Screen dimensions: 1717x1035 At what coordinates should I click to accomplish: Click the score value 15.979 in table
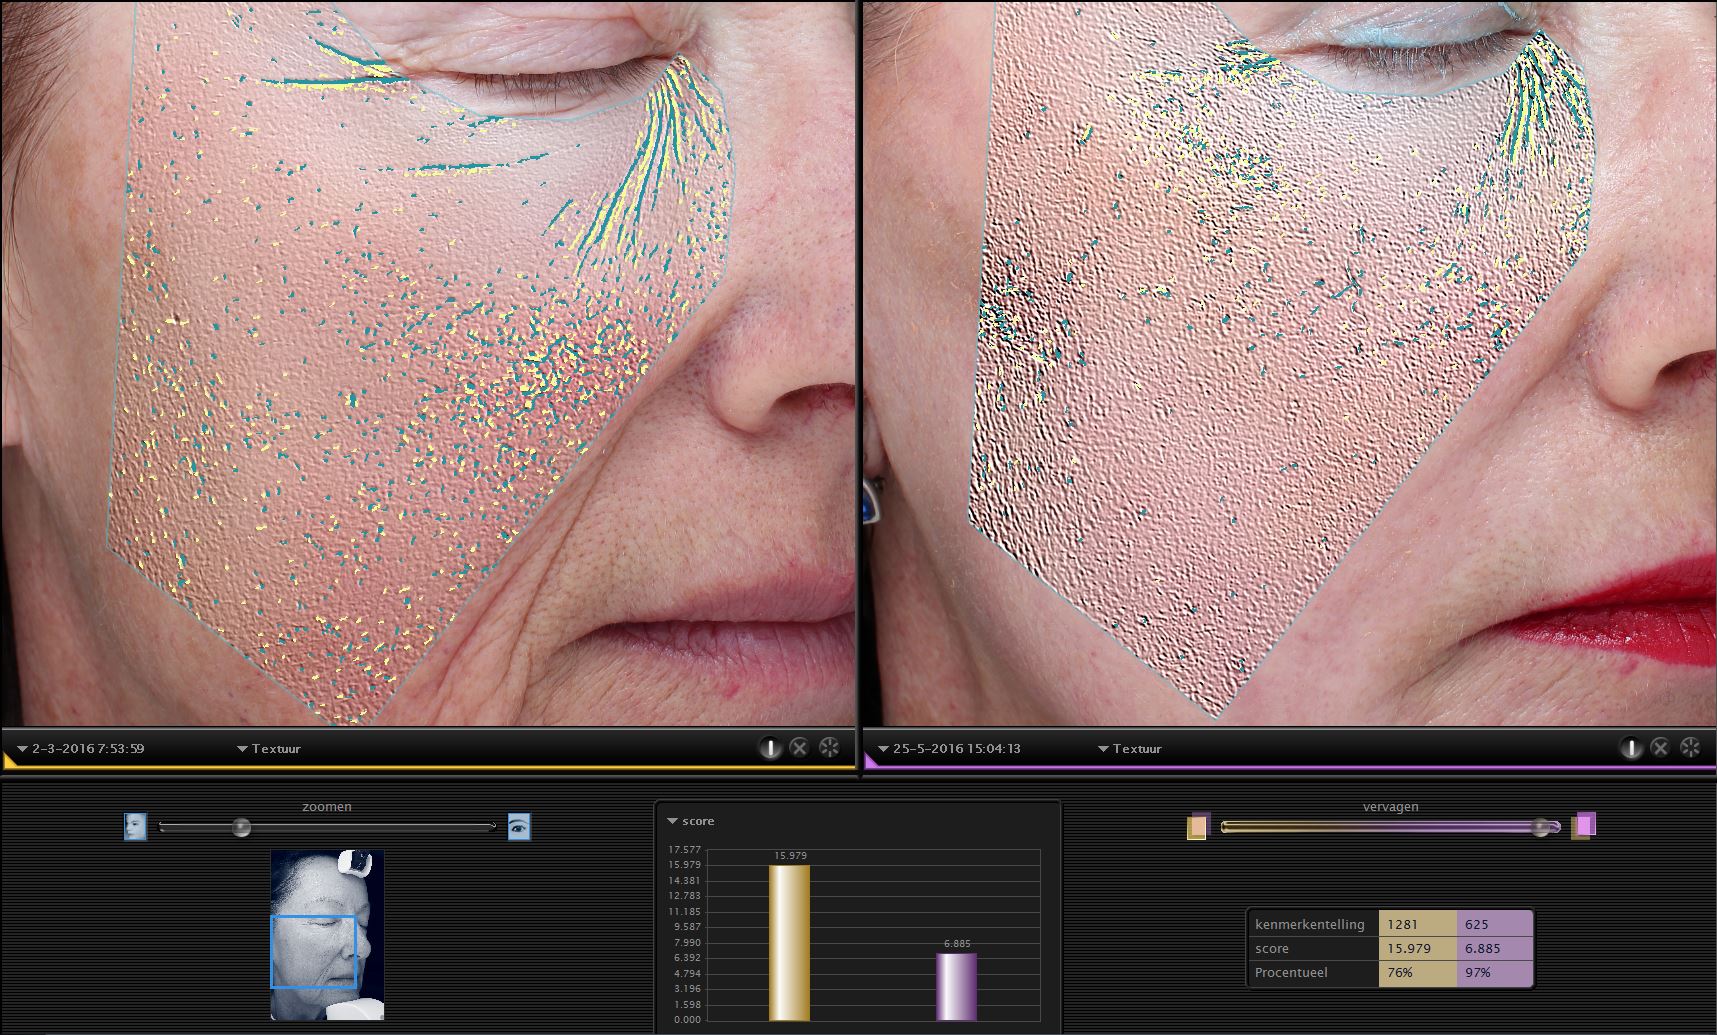(x=1417, y=948)
